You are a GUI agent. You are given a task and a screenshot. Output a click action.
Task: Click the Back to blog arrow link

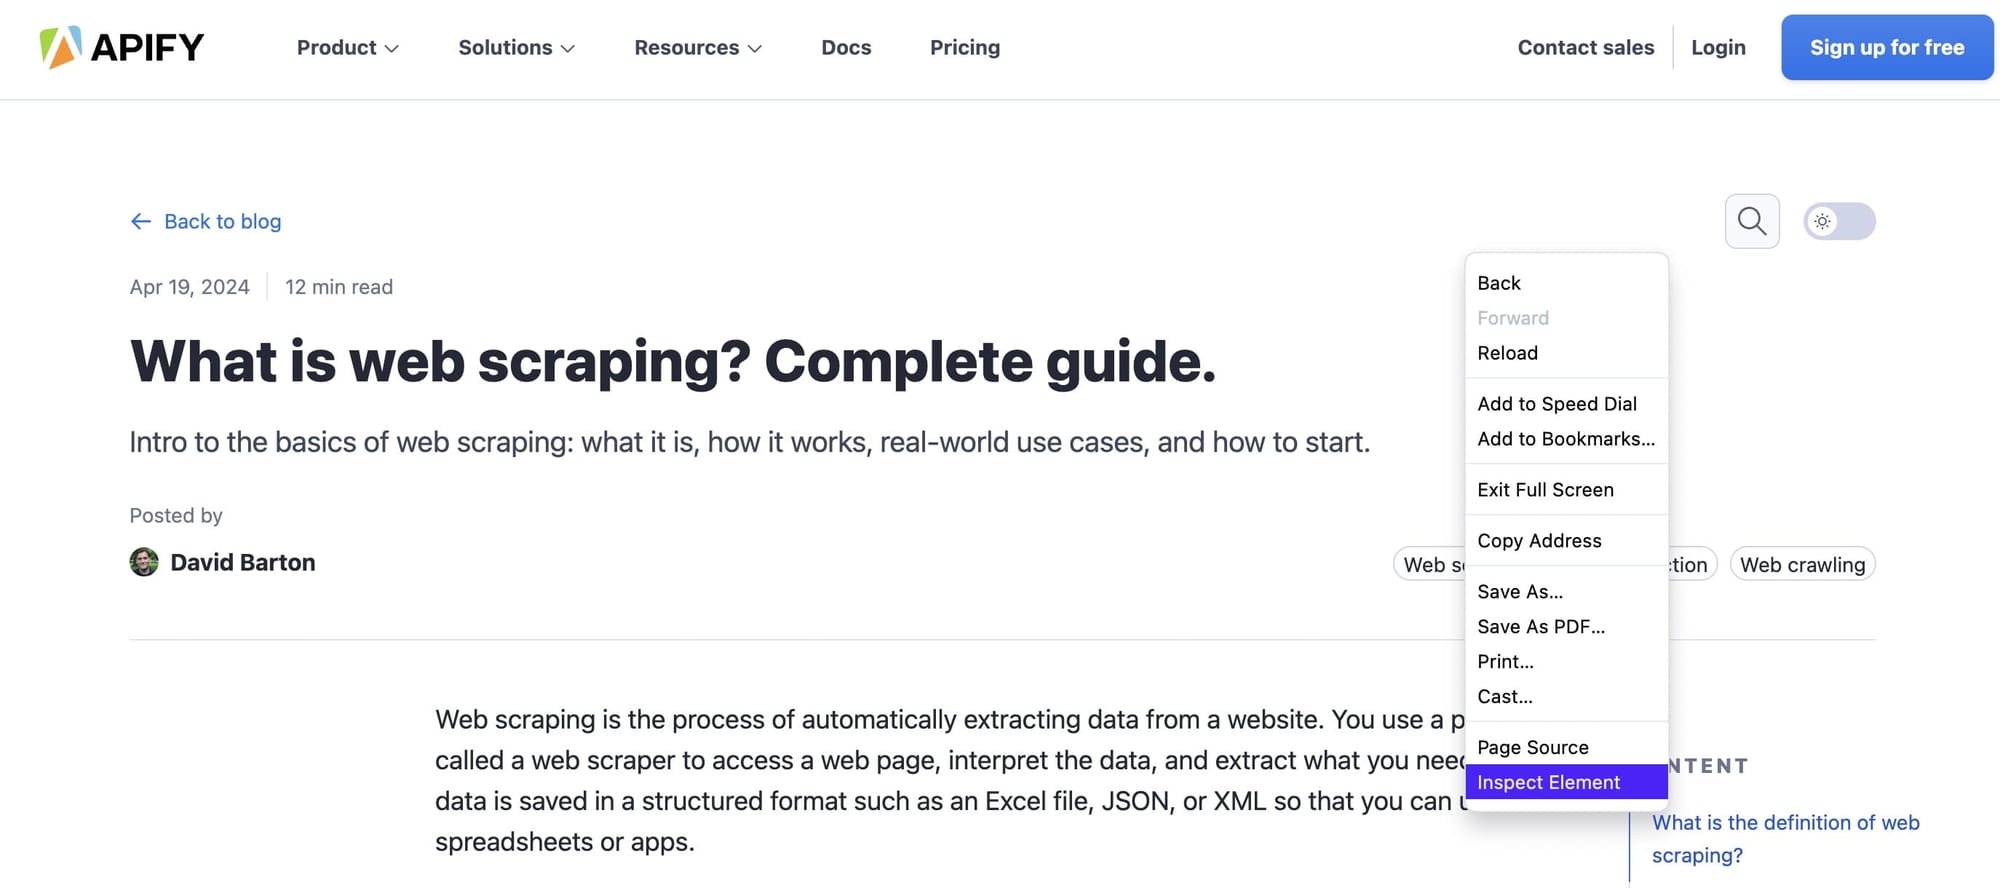tap(206, 221)
